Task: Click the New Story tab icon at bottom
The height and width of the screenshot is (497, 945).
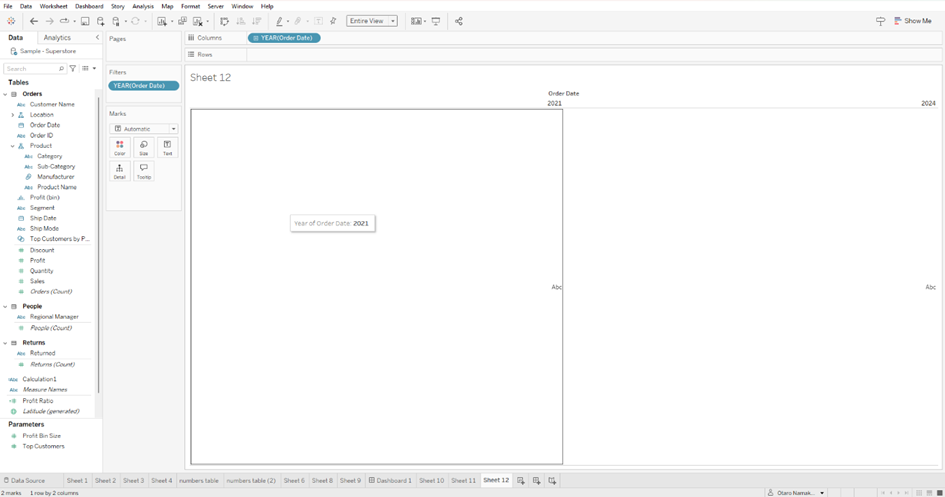Action: click(x=552, y=481)
